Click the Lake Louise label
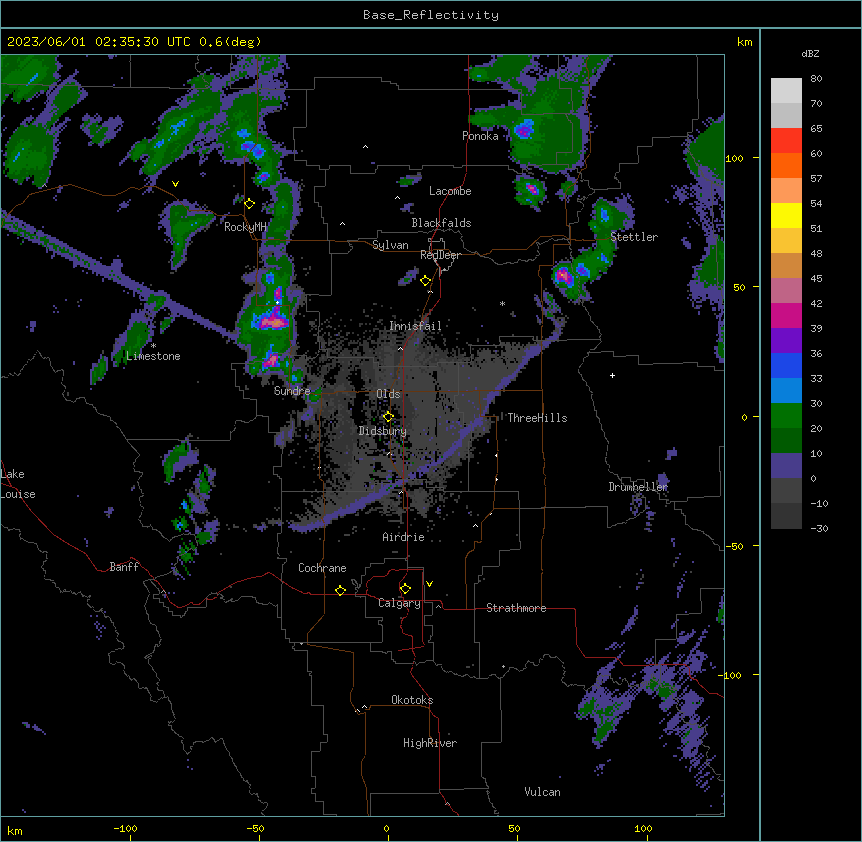This screenshot has height=842, width=862. click(18, 484)
